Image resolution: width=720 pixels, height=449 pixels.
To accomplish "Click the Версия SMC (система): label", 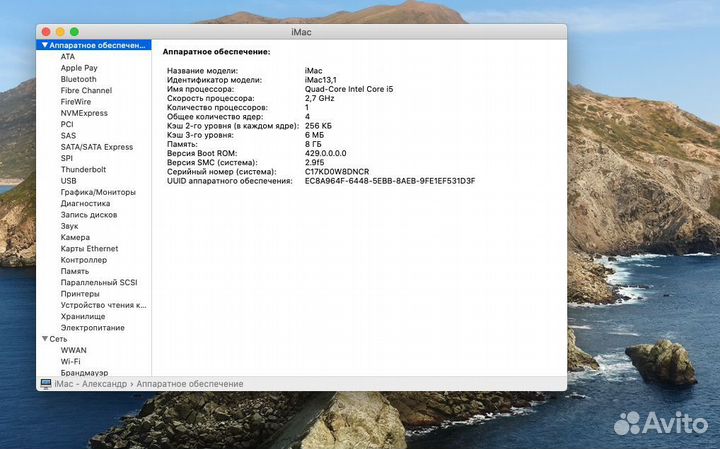I will [212, 163].
